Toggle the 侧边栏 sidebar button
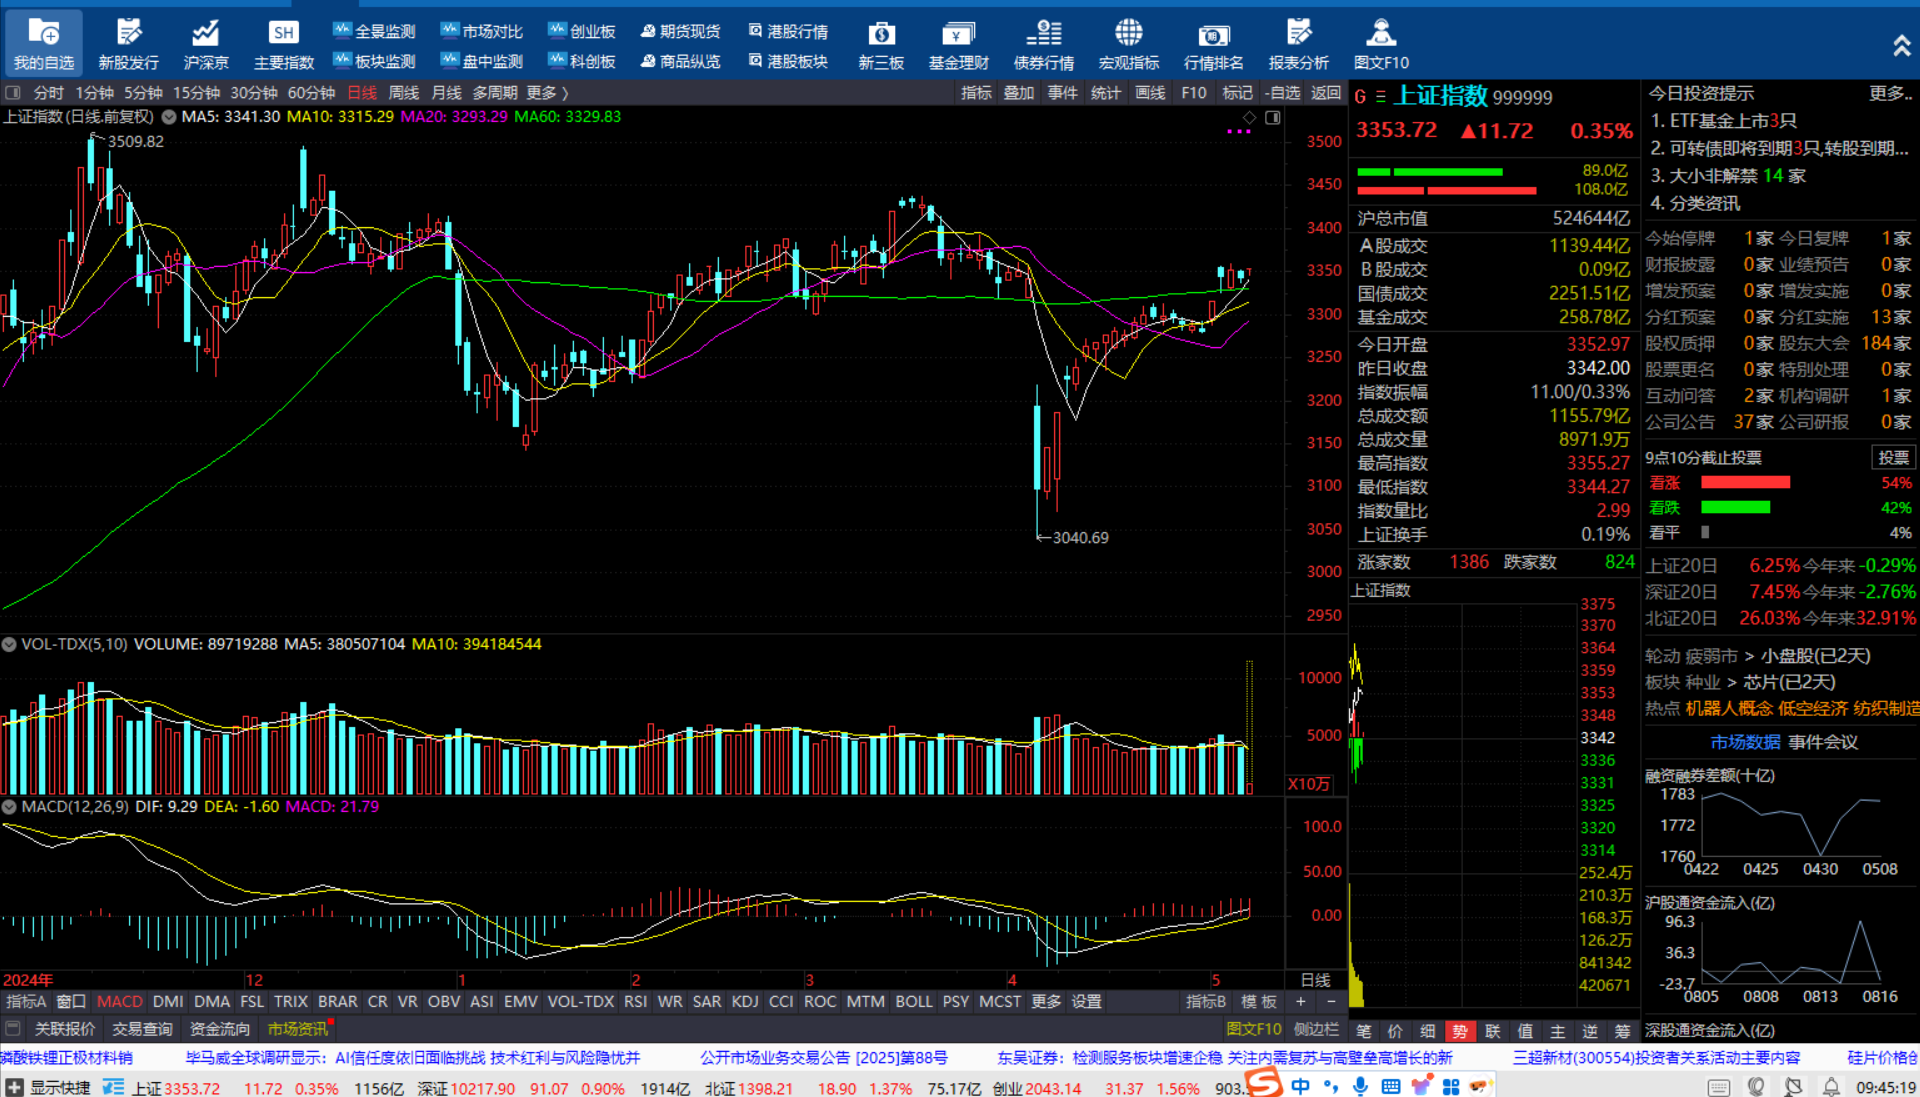 1316,1029
